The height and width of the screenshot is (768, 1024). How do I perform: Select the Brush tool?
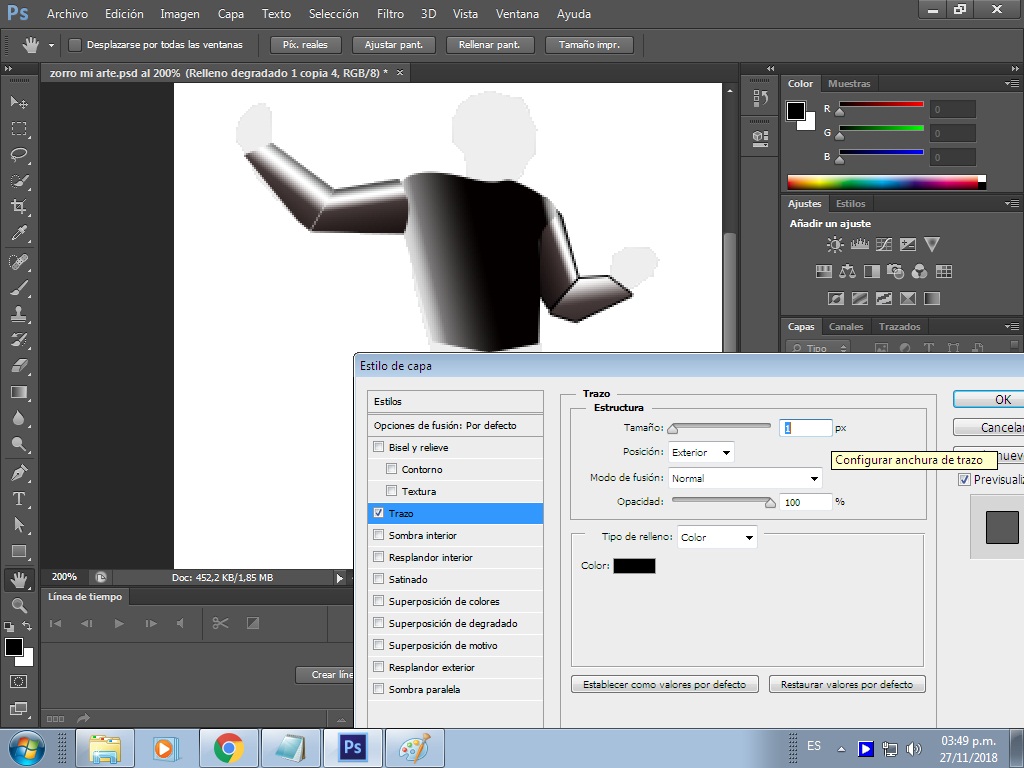[x=19, y=288]
